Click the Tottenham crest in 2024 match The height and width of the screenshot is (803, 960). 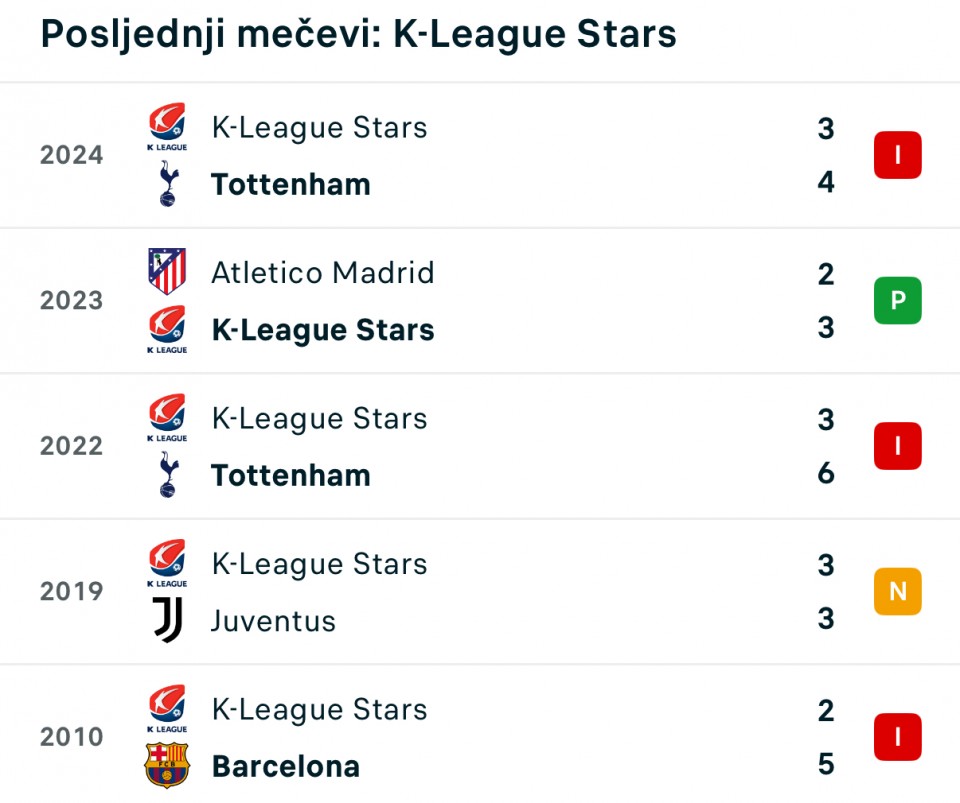(168, 184)
